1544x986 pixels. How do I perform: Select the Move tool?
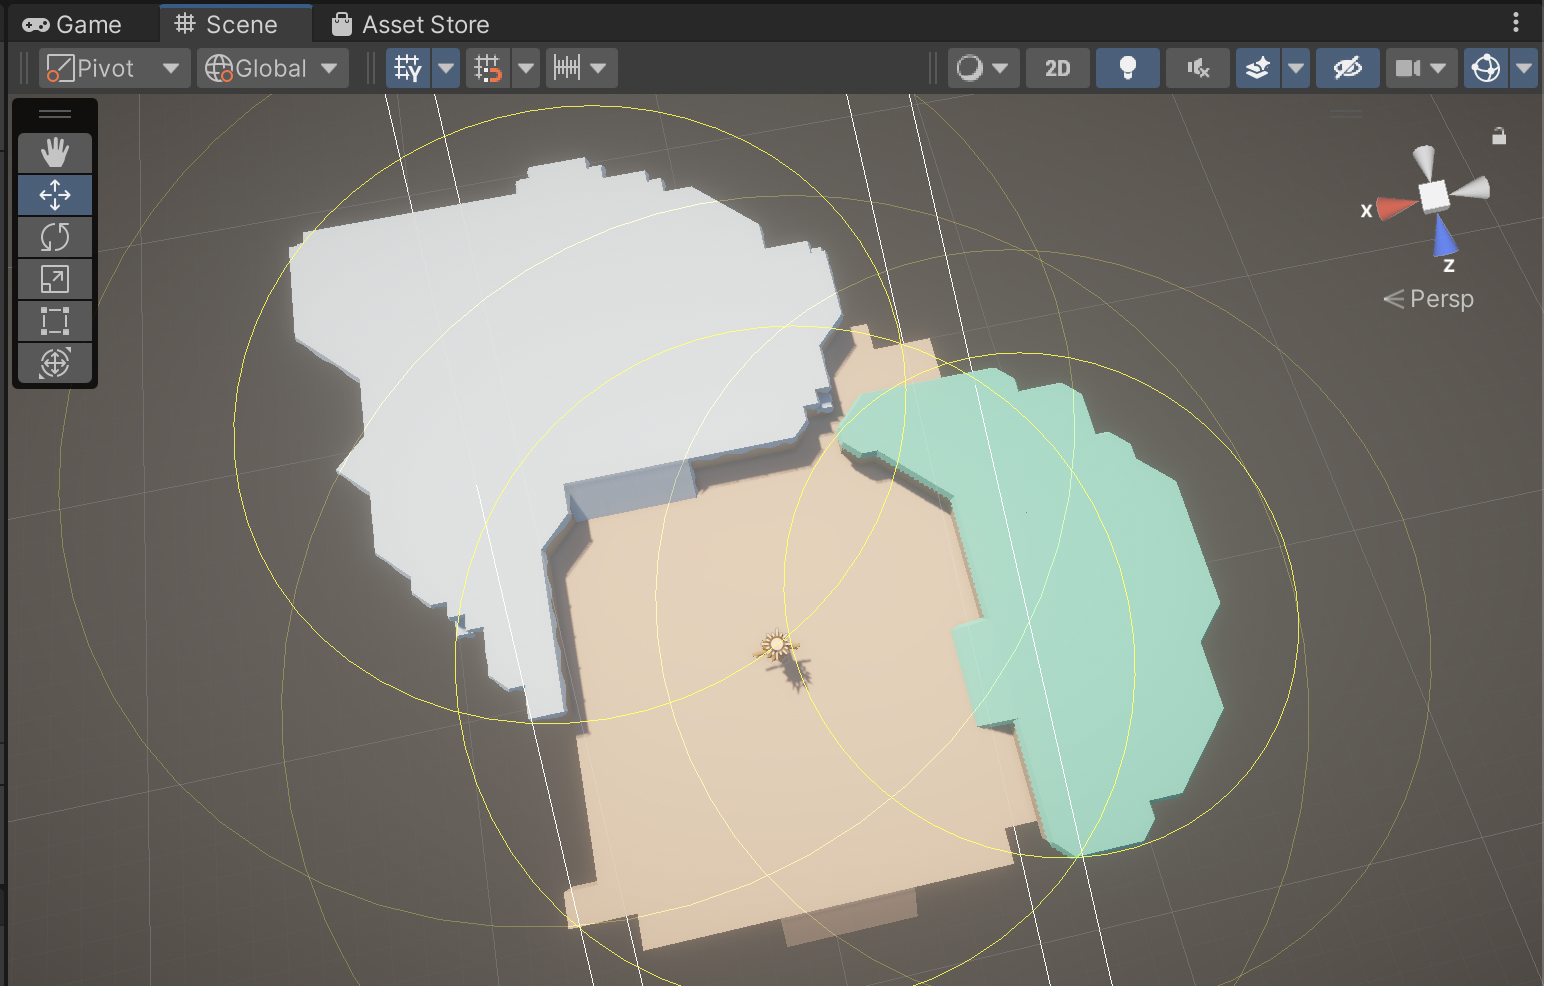pyautogui.click(x=55, y=195)
